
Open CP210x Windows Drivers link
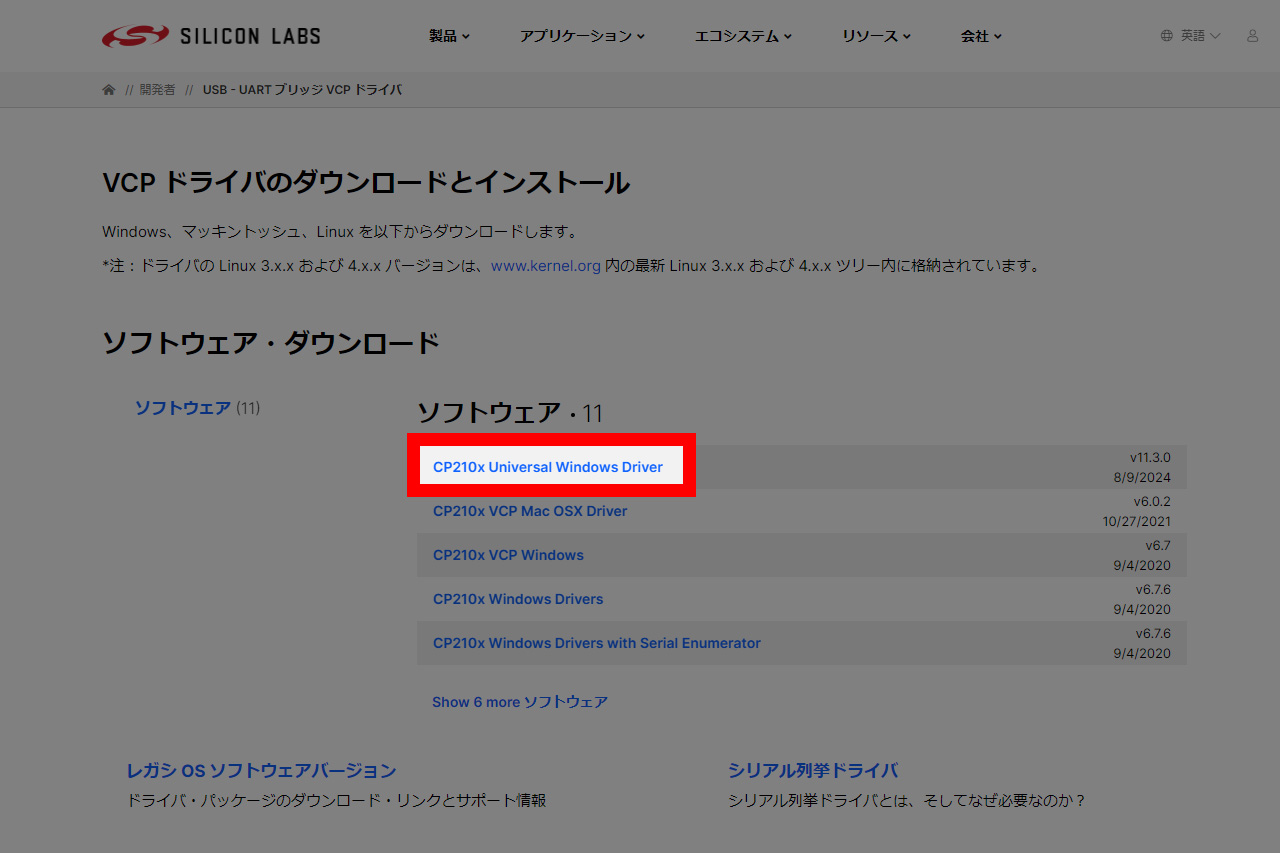(518, 599)
